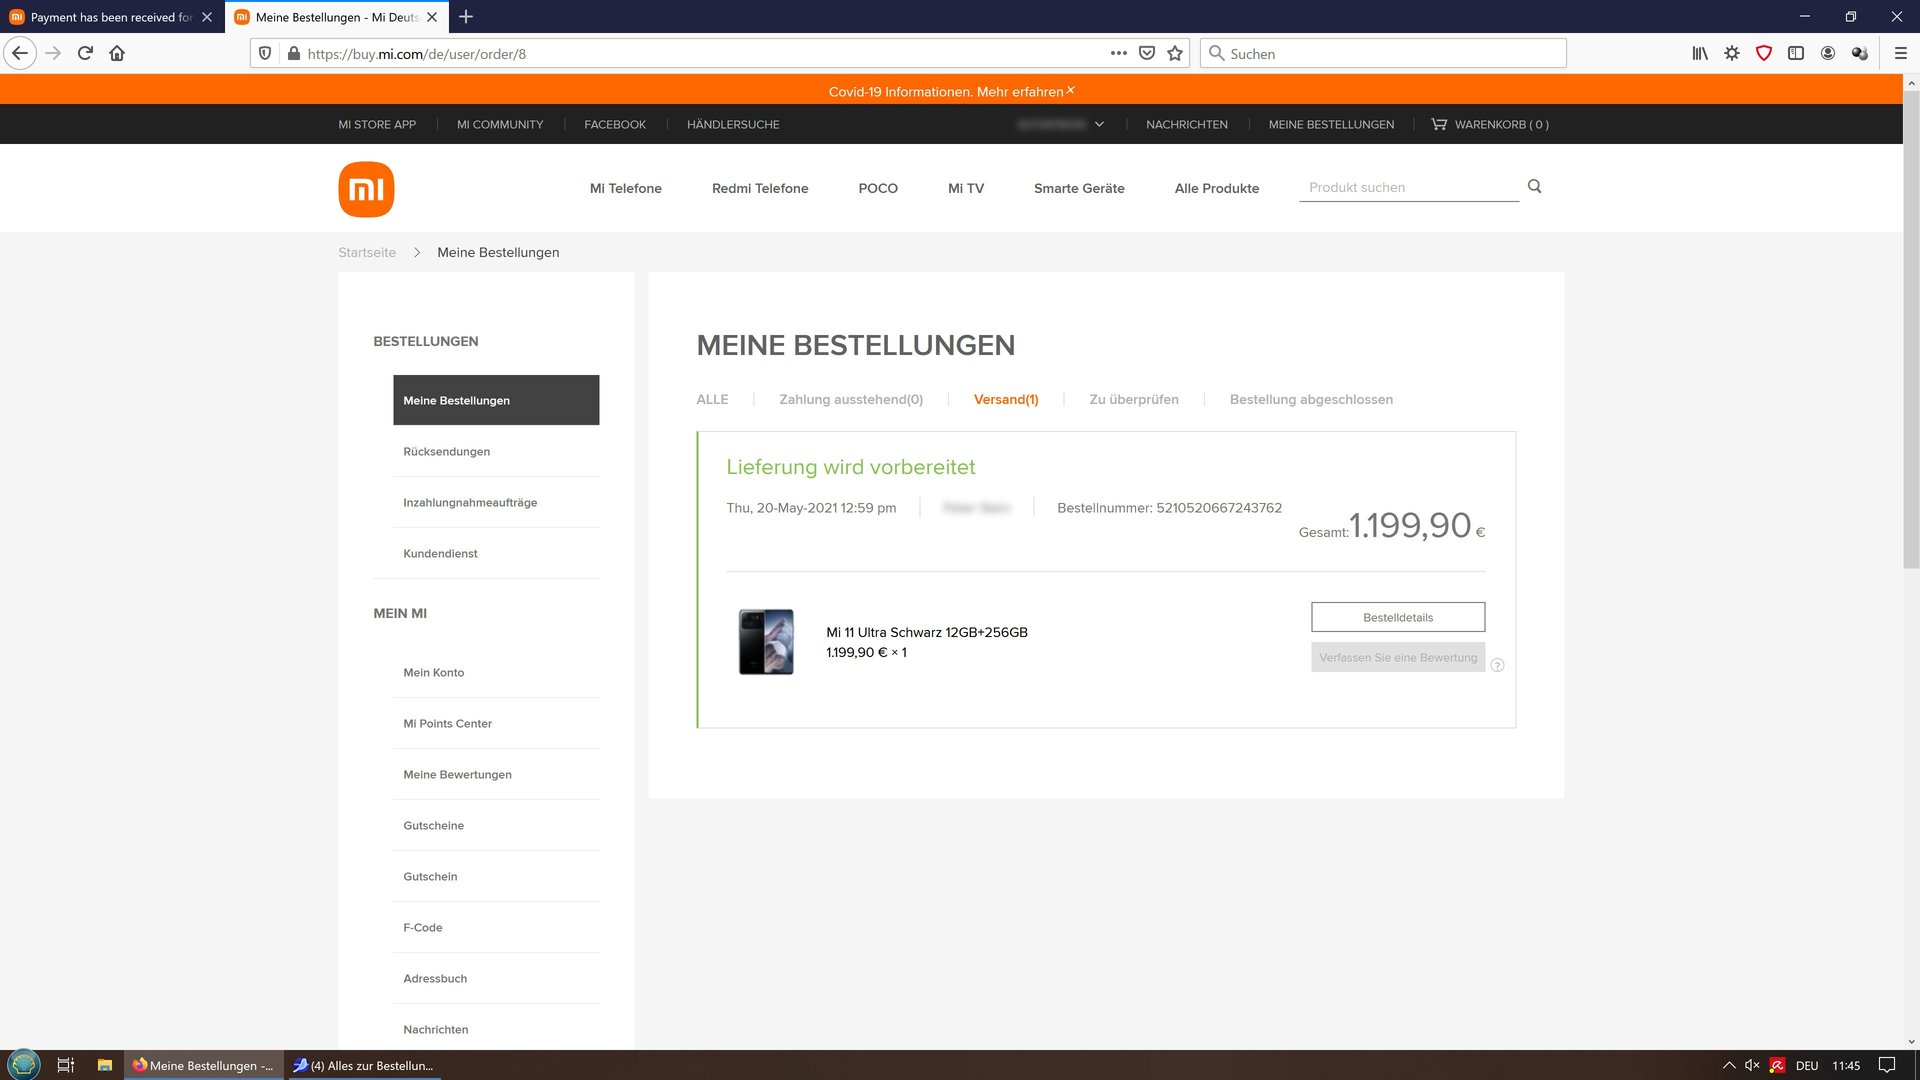Open Smarte Geräte in the navigation
The width and height of the screenshot is (1920, 1080).
tap(1079, 188)
